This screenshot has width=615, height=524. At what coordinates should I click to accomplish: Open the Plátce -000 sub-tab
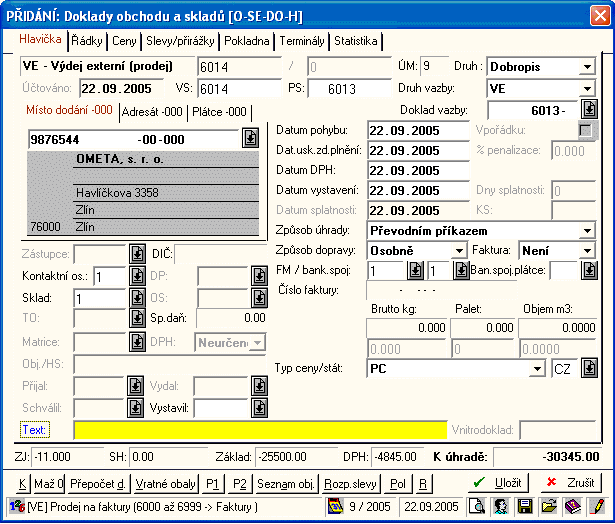click(x=219, y=112)
